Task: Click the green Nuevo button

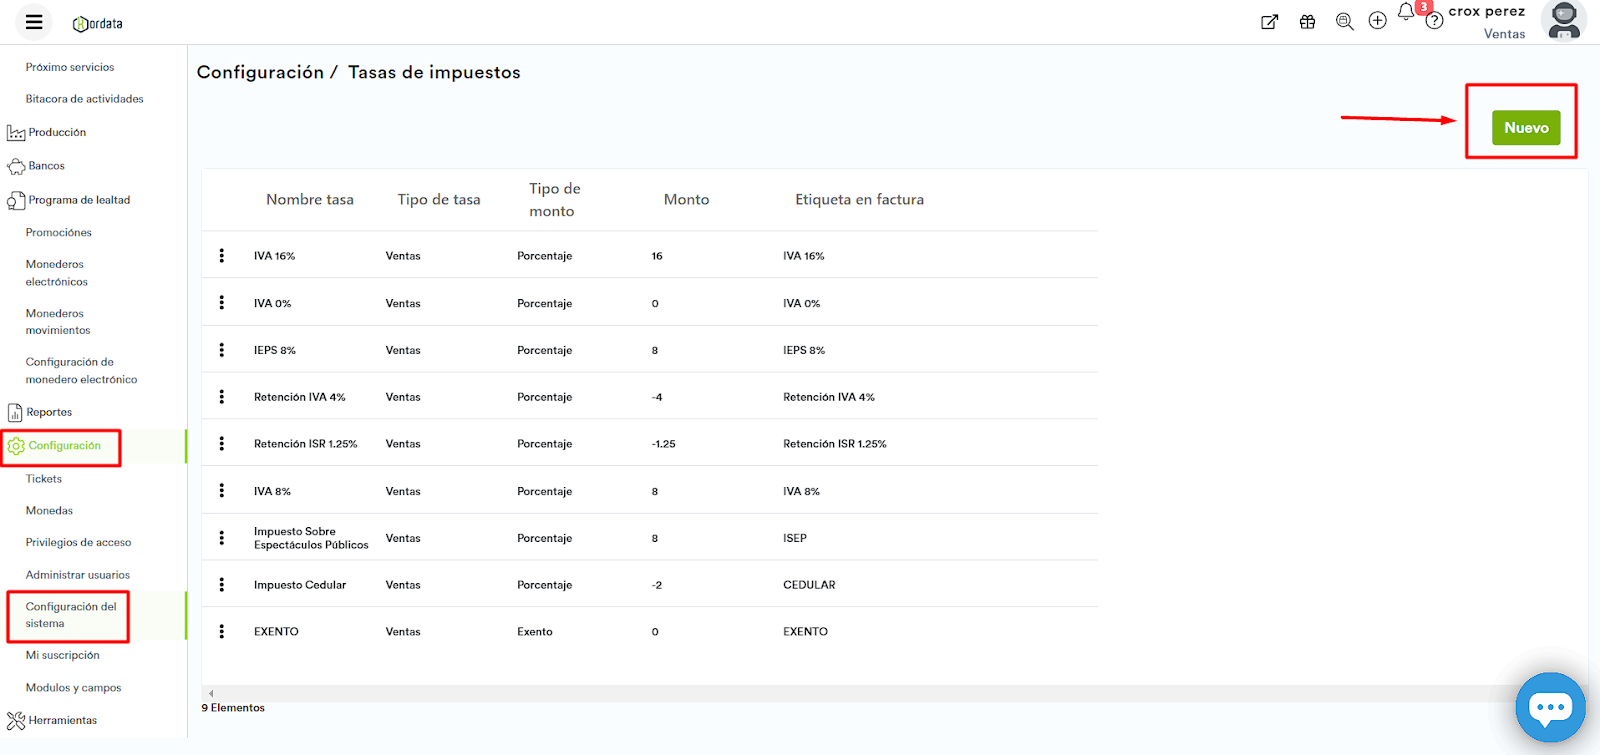Action: (x=1525, y=128)
